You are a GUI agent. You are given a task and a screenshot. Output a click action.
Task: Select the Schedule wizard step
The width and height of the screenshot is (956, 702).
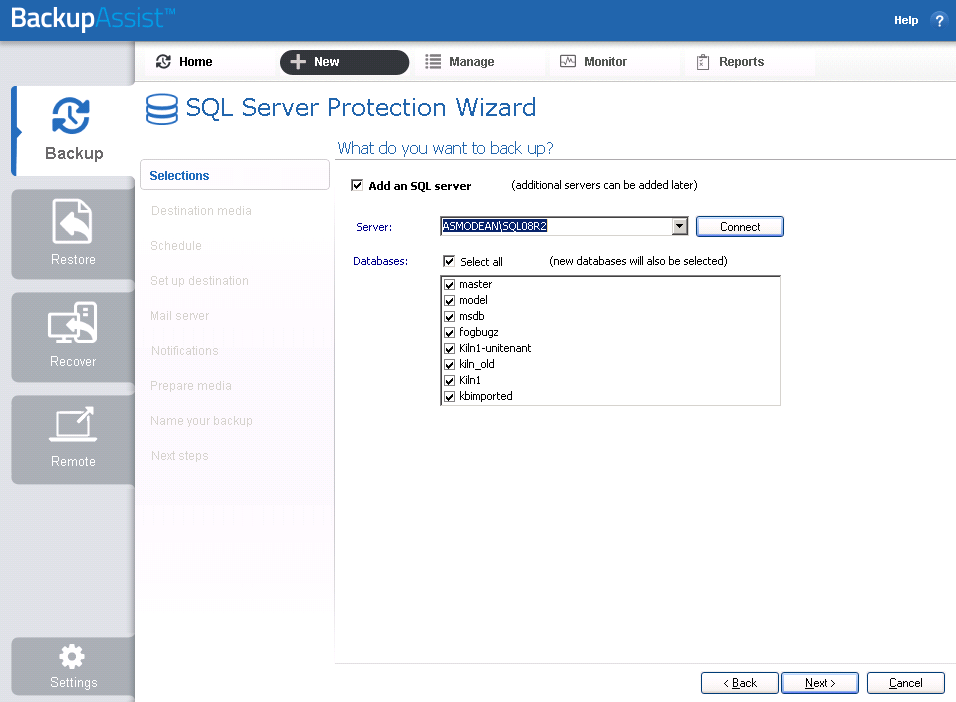[x=176, y=246]
